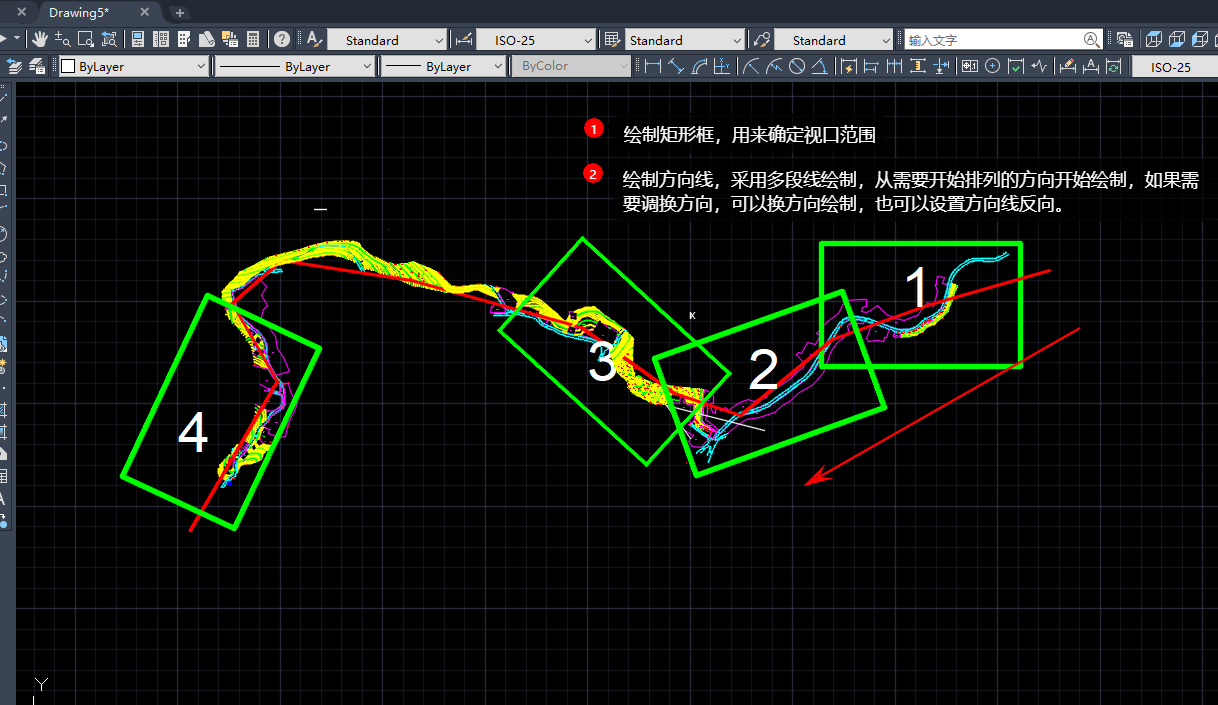Open the Markup Set Manager icon
1218x705 pixels.
(230, 40)
